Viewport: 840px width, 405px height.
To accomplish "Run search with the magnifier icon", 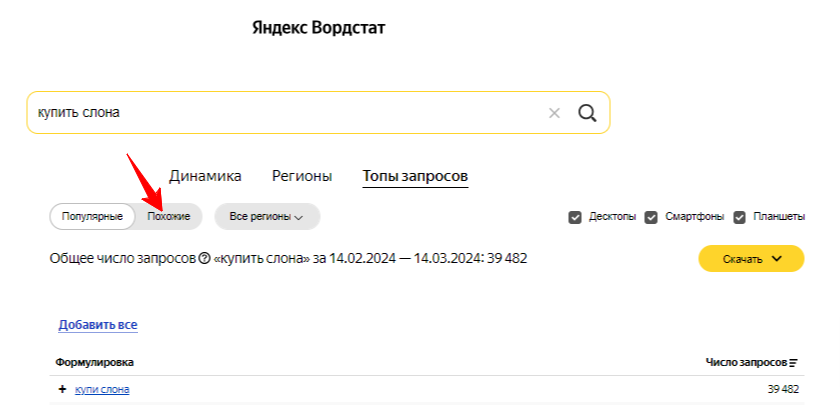I will 587,113.
